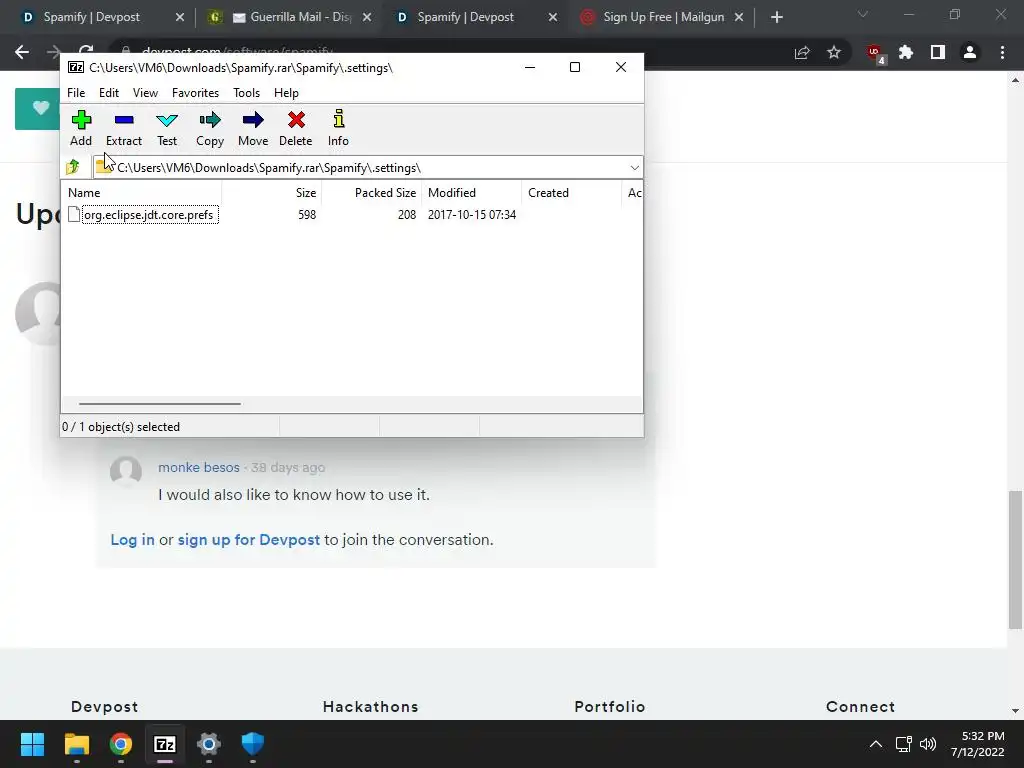Expand the address path dropdown
Image resolution: width=1024 pixels, height=768 pixels.
[x=634, y=168]
